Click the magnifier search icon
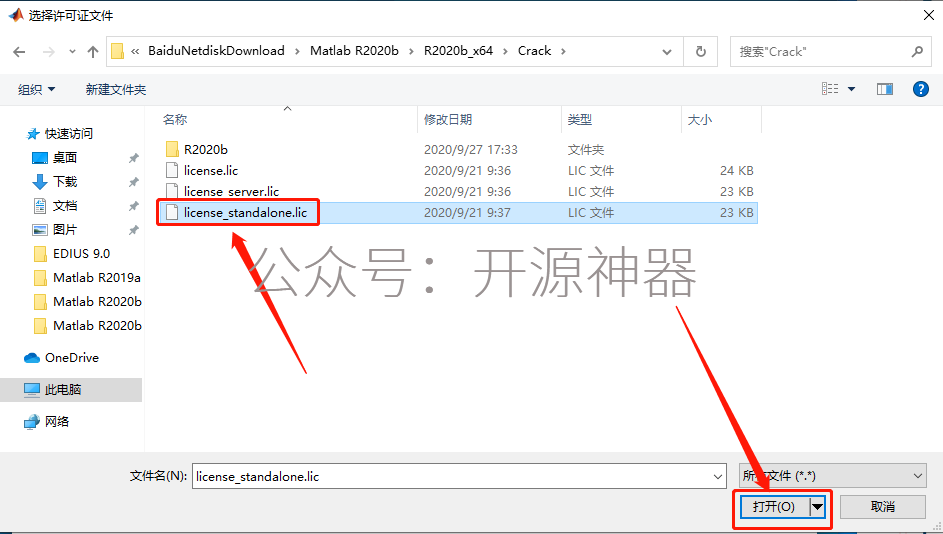The height and width of the screenshot is (534, 943). coord(917,52)
